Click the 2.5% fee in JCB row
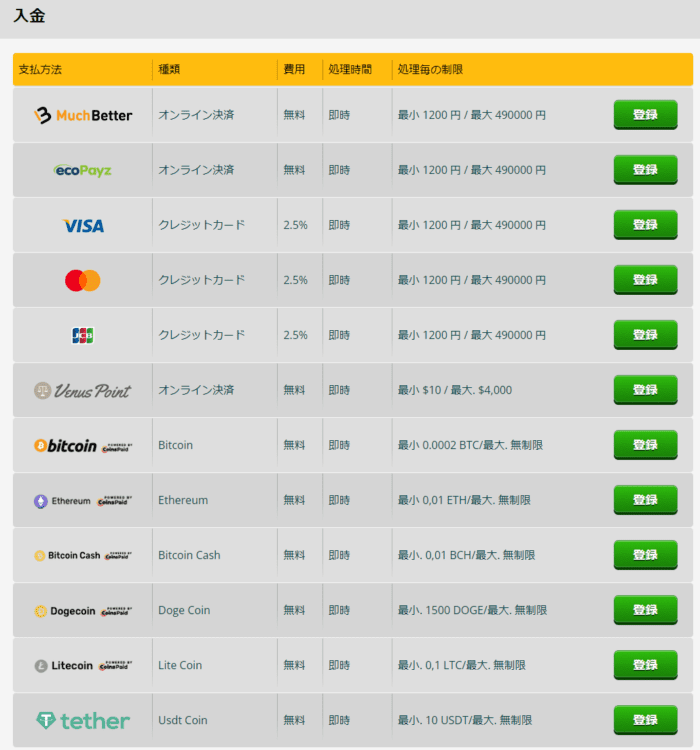This screenshot has width=700, height=750. coord(295,335)
